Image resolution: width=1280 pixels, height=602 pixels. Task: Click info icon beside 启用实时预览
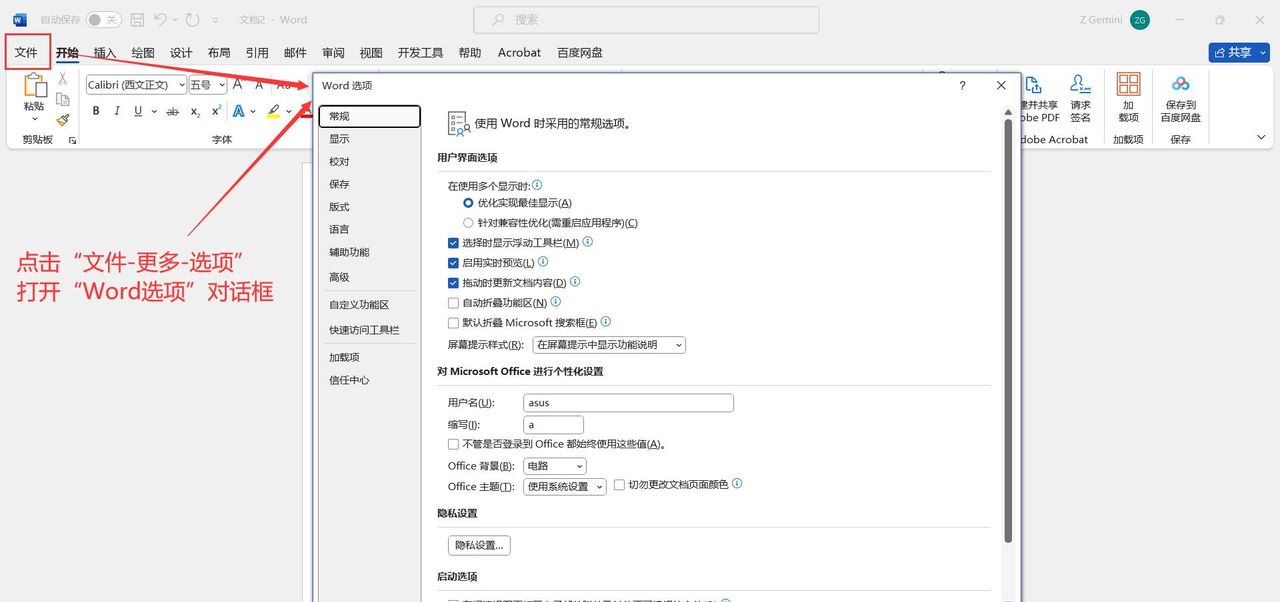coord(543,262)
